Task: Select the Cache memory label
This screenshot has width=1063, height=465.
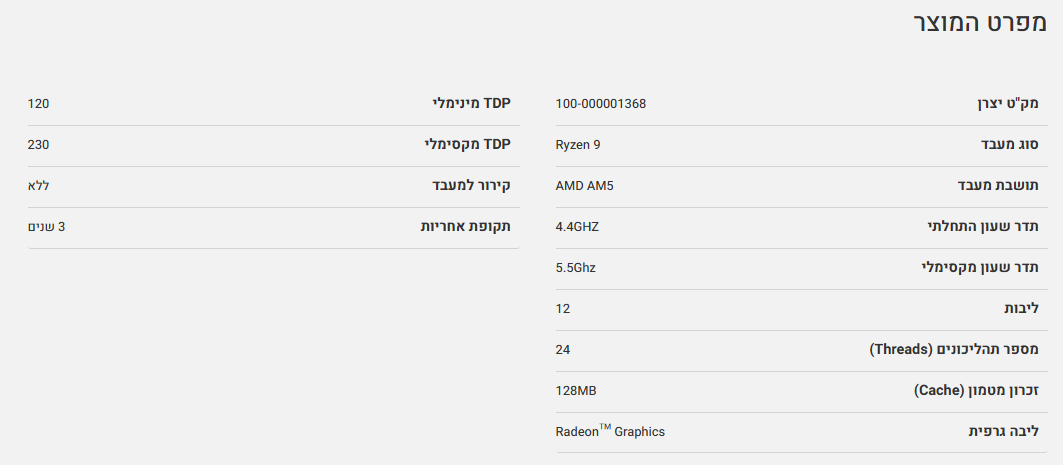Action: (x=976, y=391)
